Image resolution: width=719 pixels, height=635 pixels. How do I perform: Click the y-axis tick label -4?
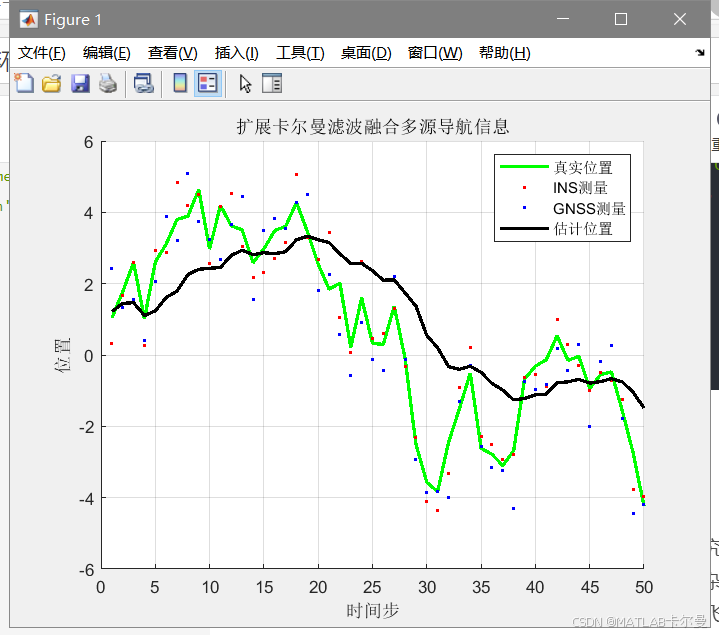(x=86, y=498)
